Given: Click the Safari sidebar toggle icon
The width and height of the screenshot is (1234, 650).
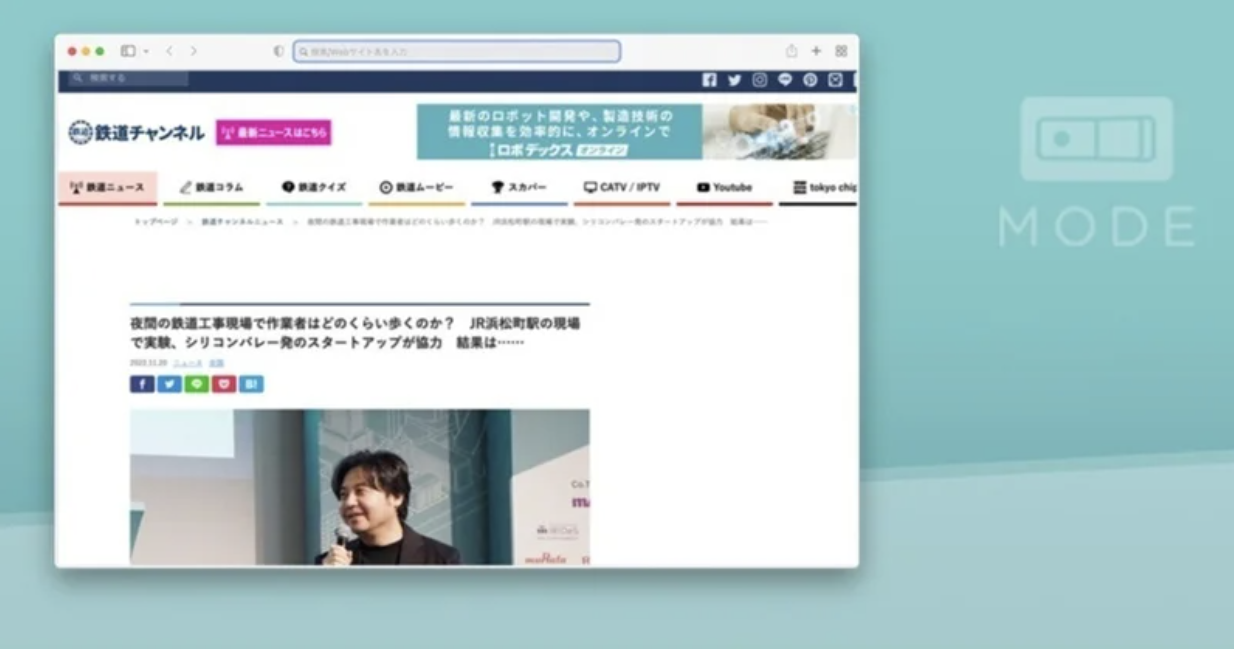Looking at the screenshot, I should tap(128, 51).
